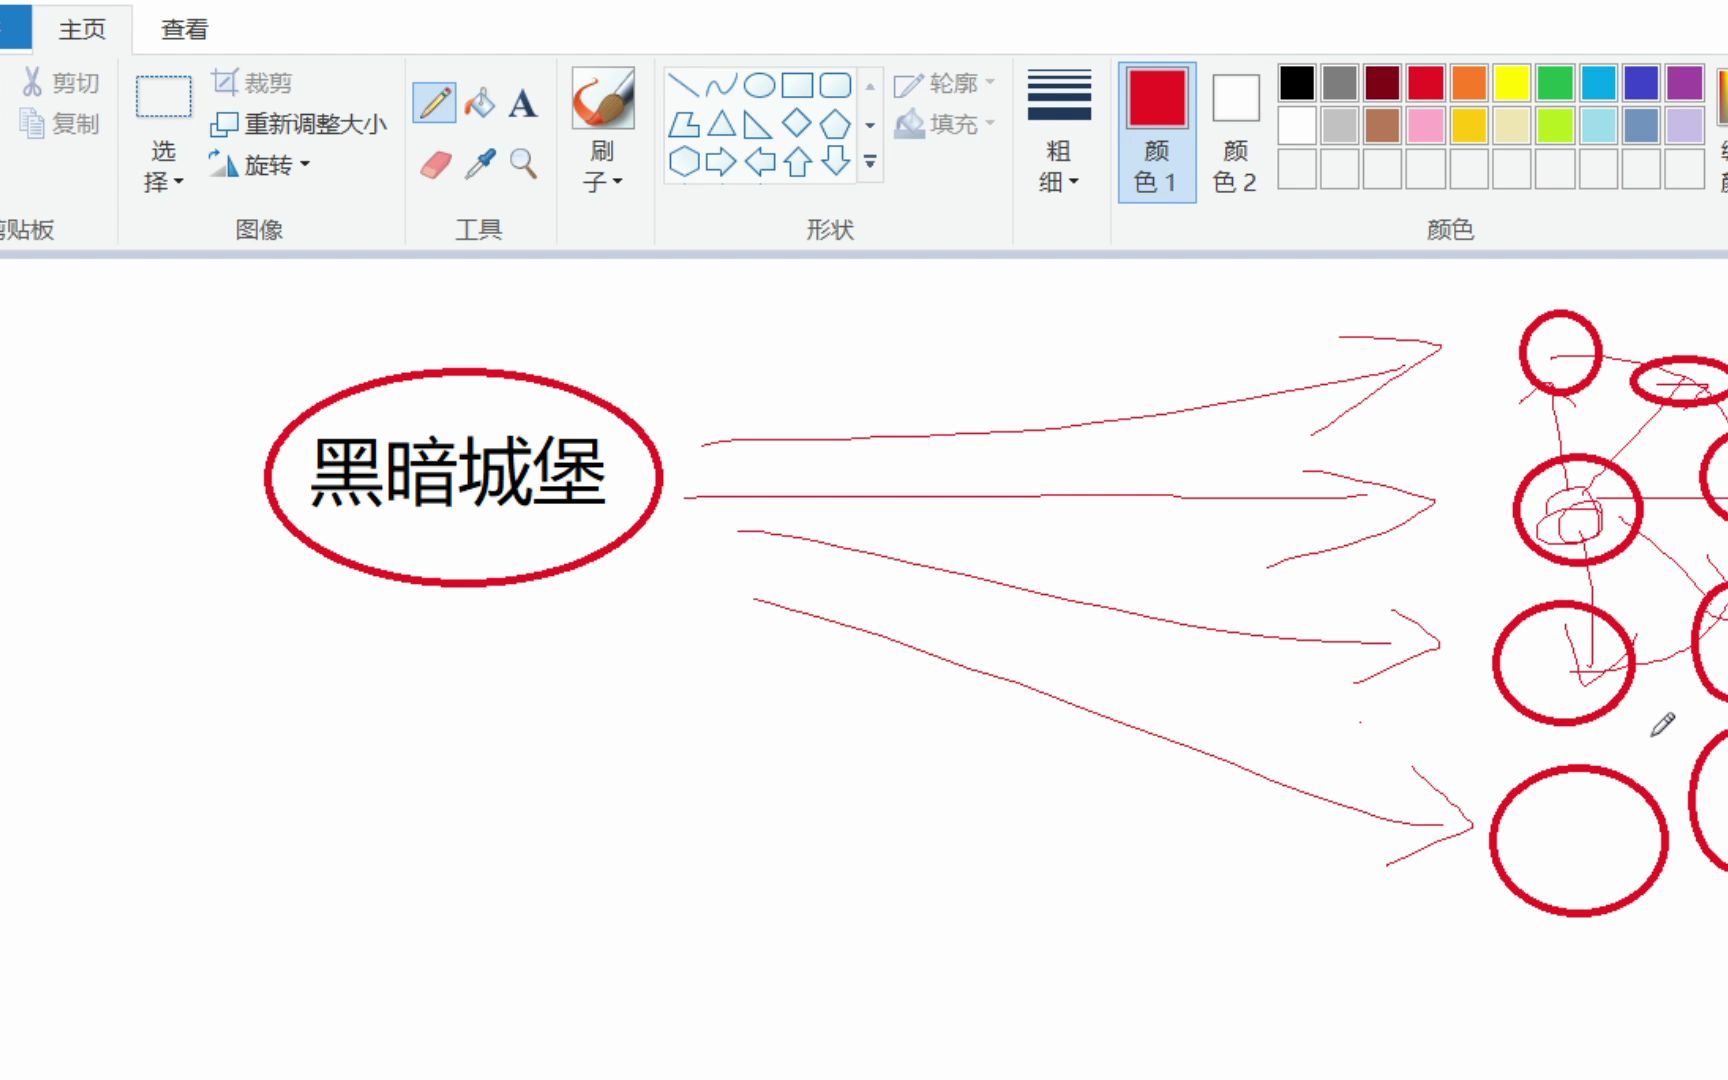The image size is (1728, 1080).
Task: Choose the Oval shape
Action: [x=759, y=85]
